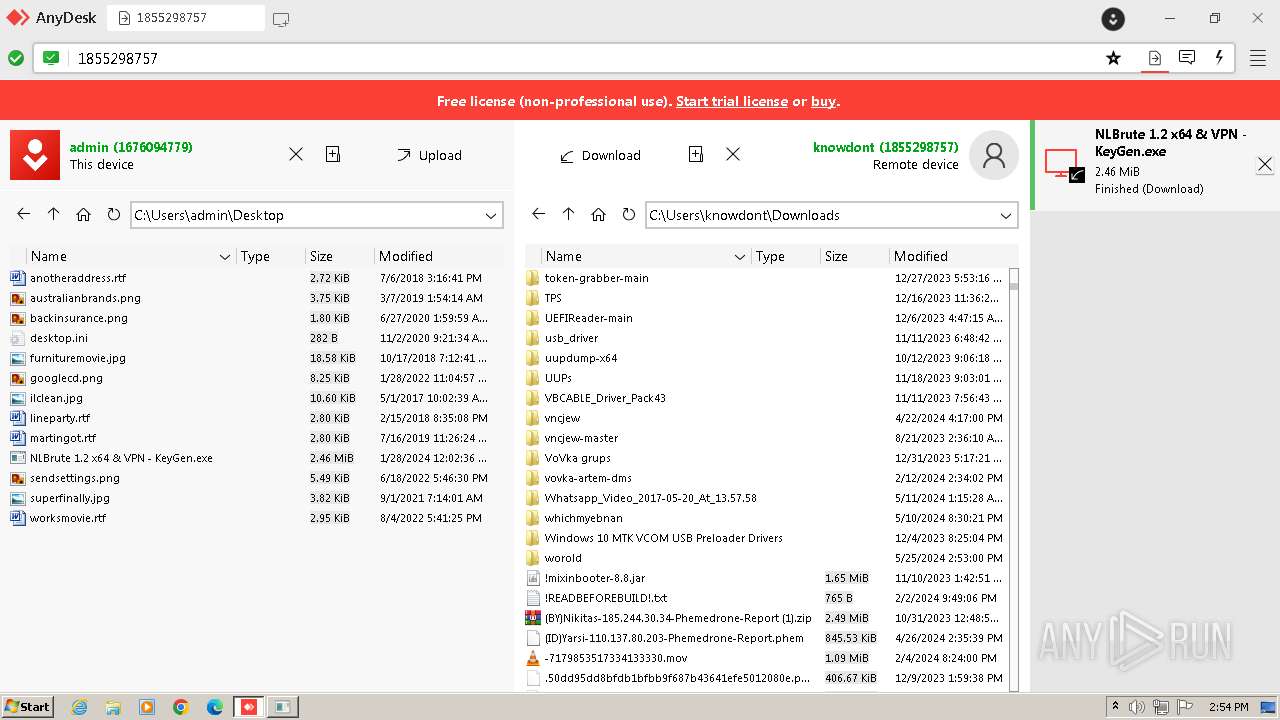This screenshot has height=720, width=1280.
Task: Switch to the 1855298757 session tab
Action: coord(186,18)
